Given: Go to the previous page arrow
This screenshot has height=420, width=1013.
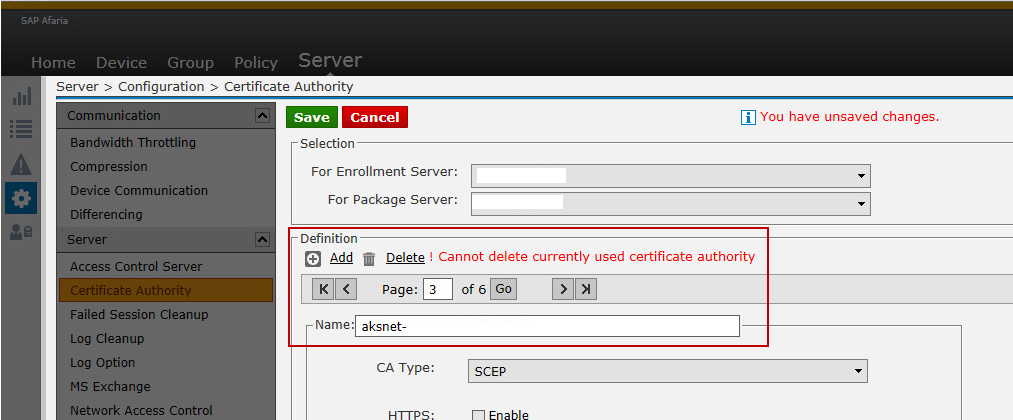Looking at the screenshot, I should (x=346, y=289).
